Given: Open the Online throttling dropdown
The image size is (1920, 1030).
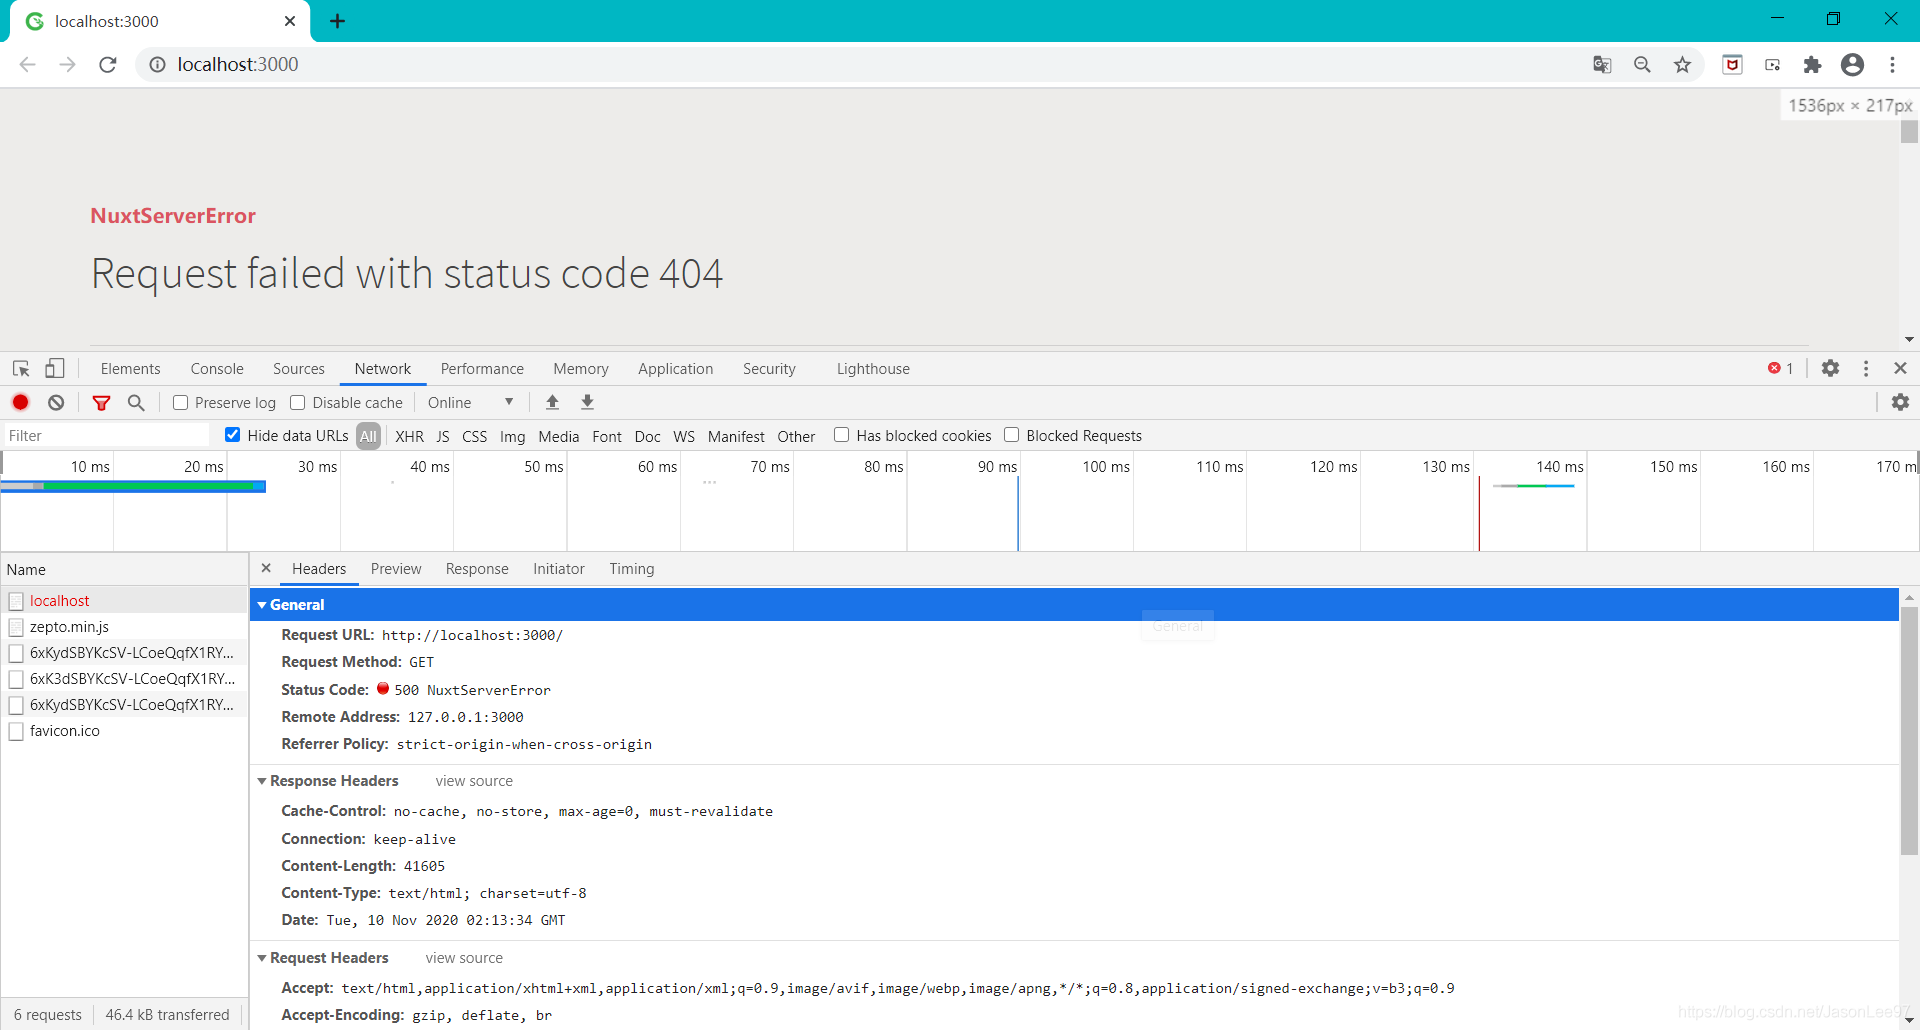Looking at the screenshot, I should 470,402.
